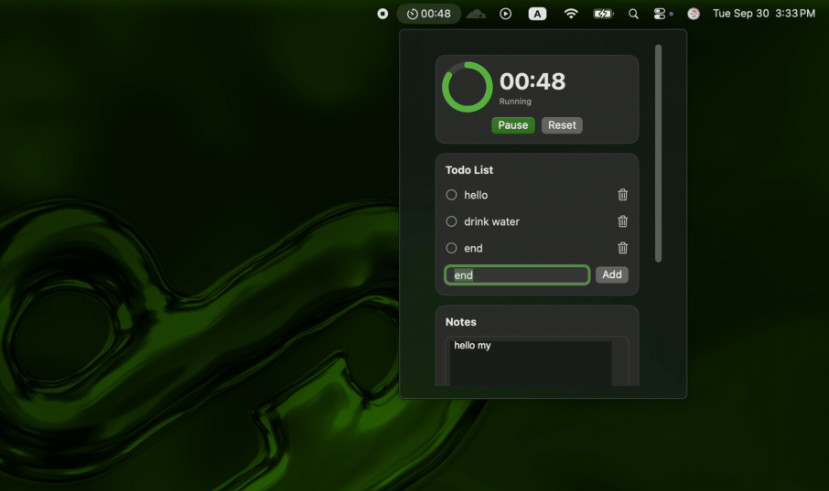Click the Notes heading

(460, 322)
